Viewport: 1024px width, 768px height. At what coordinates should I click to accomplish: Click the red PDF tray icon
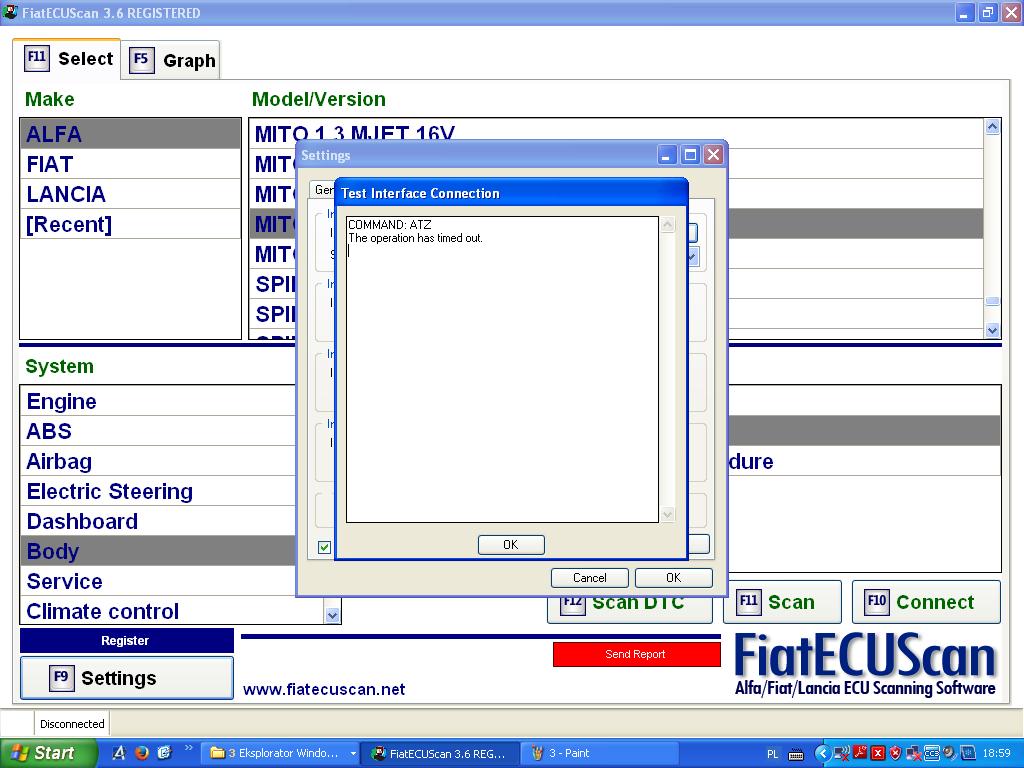tap(860, 753)
